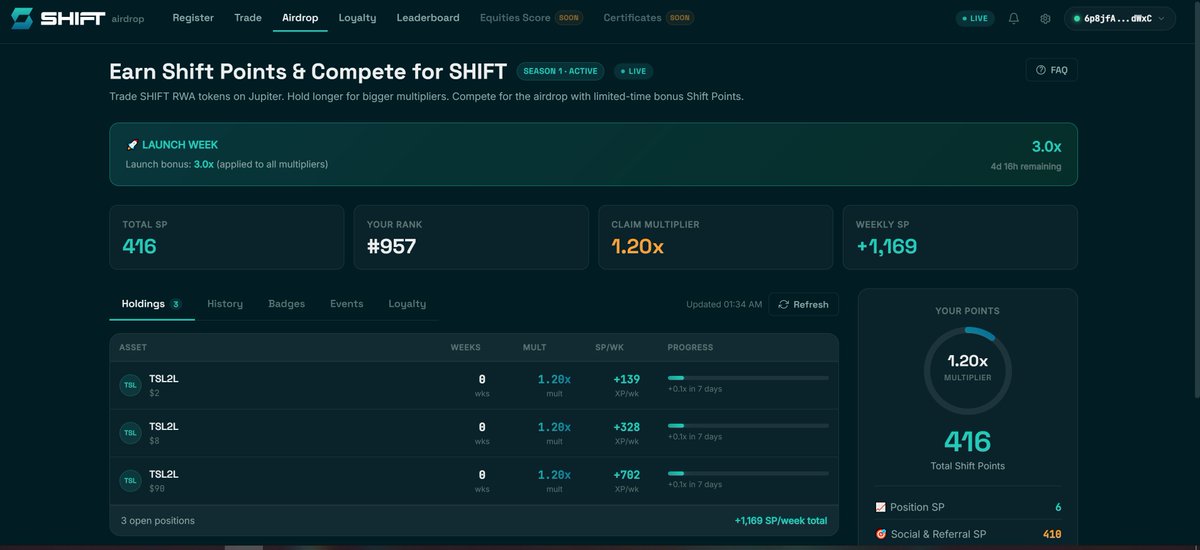Click the Position SP value 6

tap(1058, 507)
